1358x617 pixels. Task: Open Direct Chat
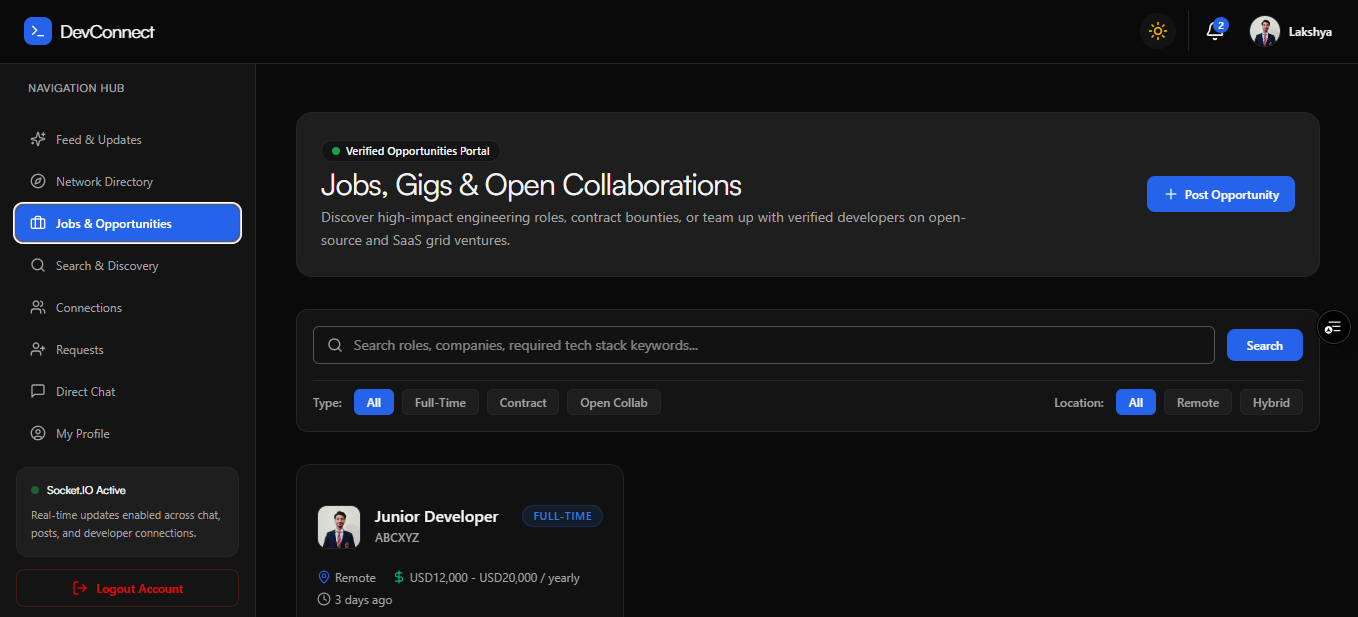click(x=128, y=392)
